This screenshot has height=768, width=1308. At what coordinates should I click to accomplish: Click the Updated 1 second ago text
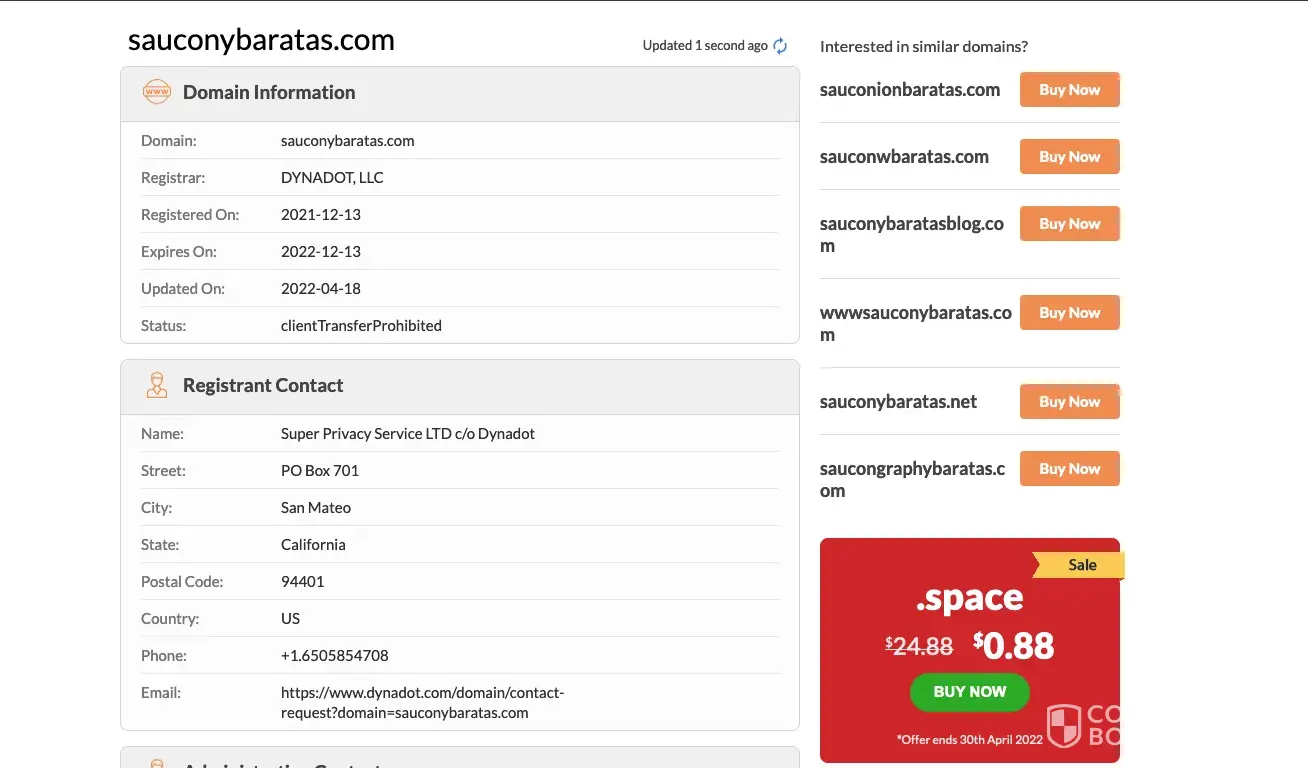tap(705, 45)
